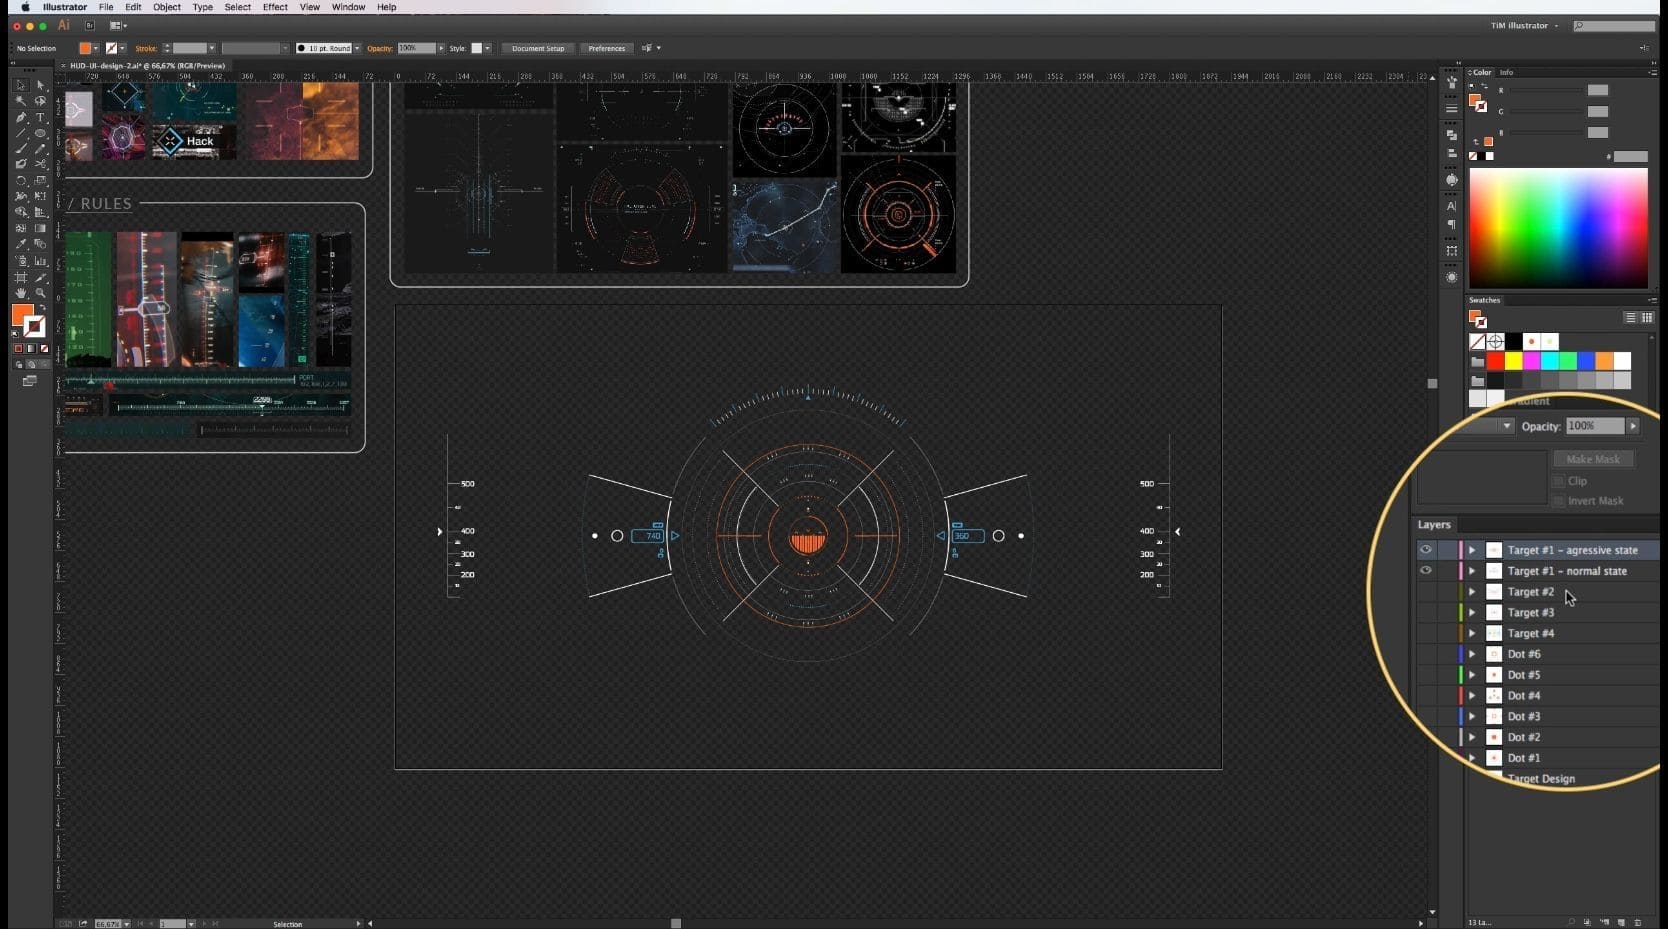The image size is (1668, 929).
Task: Expand the Dot #5 layer
Action: point(1471,675)
